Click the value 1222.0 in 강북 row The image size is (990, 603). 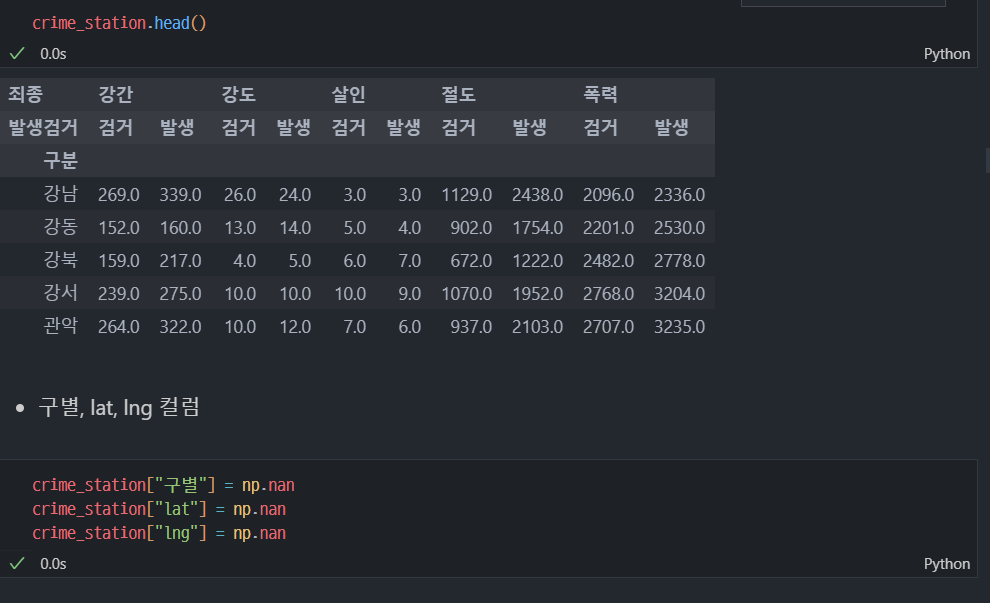(537, 260)
